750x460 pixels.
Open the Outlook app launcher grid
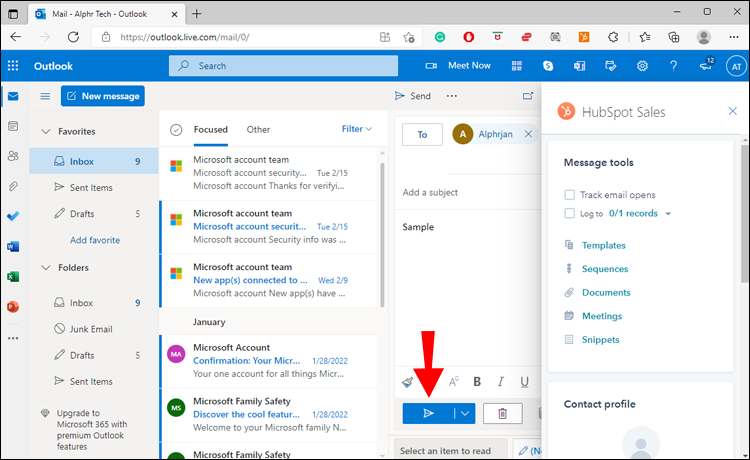click(13, 66)
